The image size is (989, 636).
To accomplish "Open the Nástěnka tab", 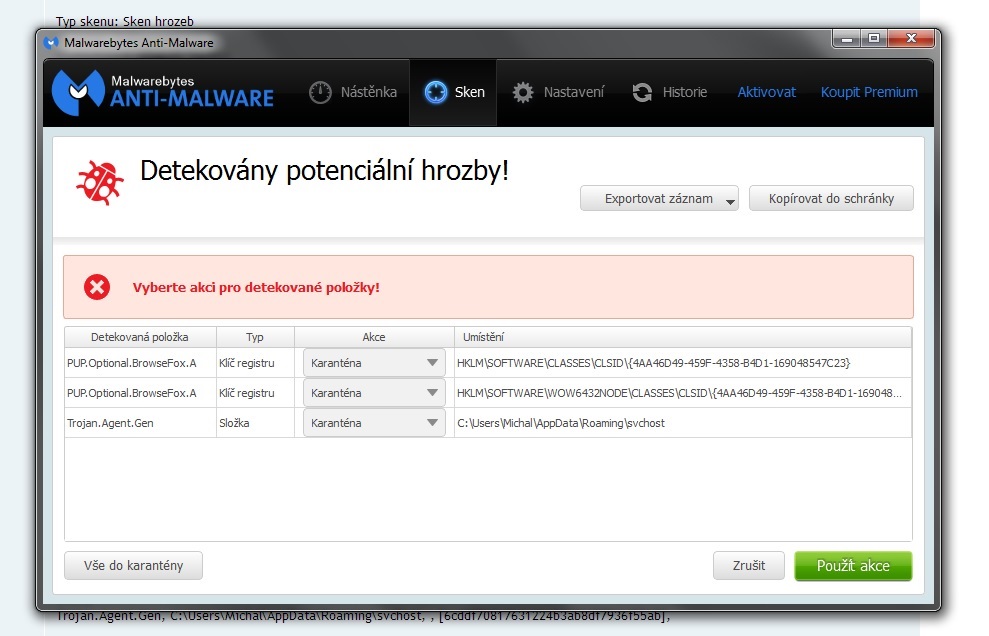I will coord(353,92).
